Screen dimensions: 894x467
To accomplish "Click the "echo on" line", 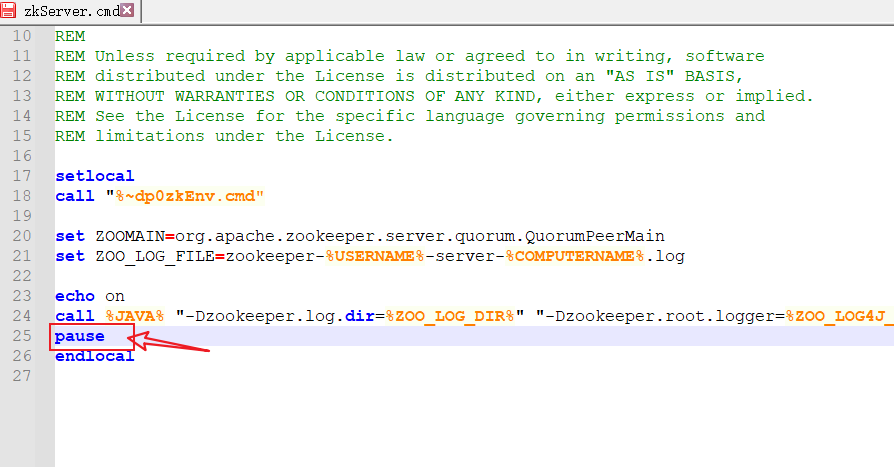I will pyautogui.click(x=90, y=296).
